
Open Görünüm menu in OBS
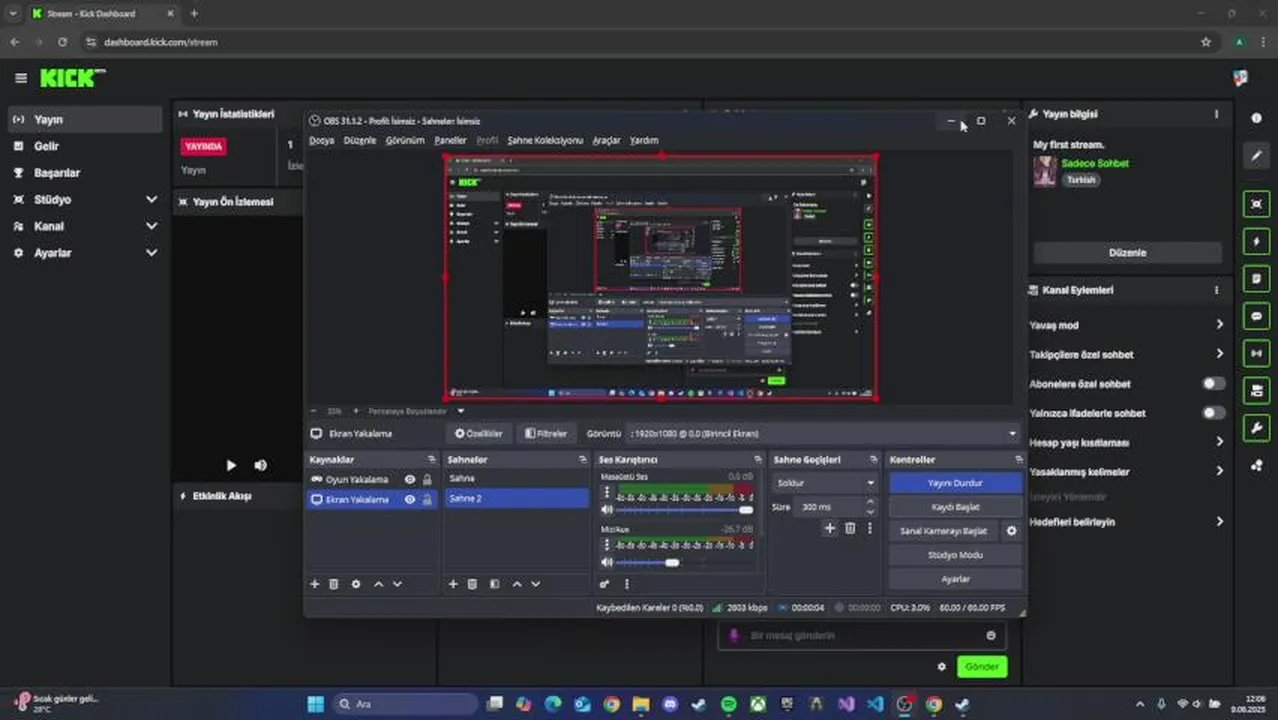[405, 141]
